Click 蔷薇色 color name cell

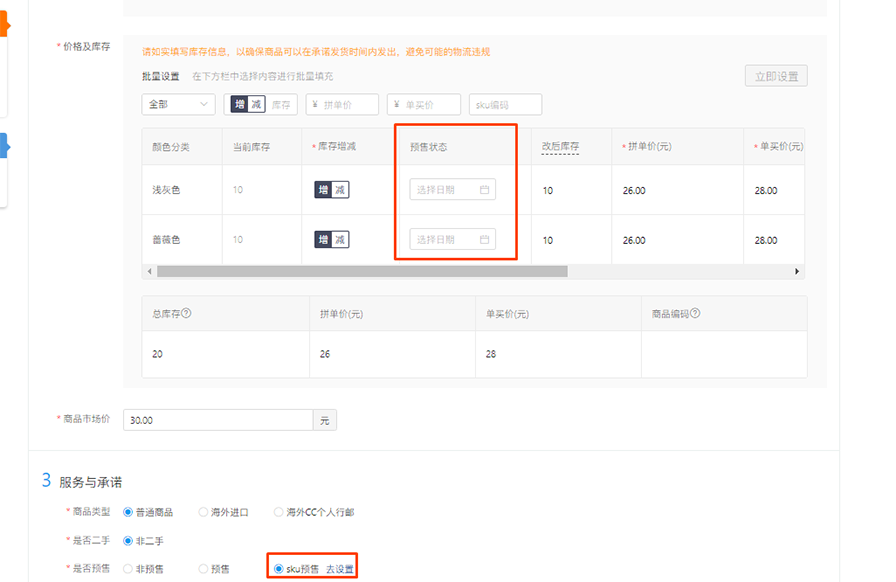point(166,240)
